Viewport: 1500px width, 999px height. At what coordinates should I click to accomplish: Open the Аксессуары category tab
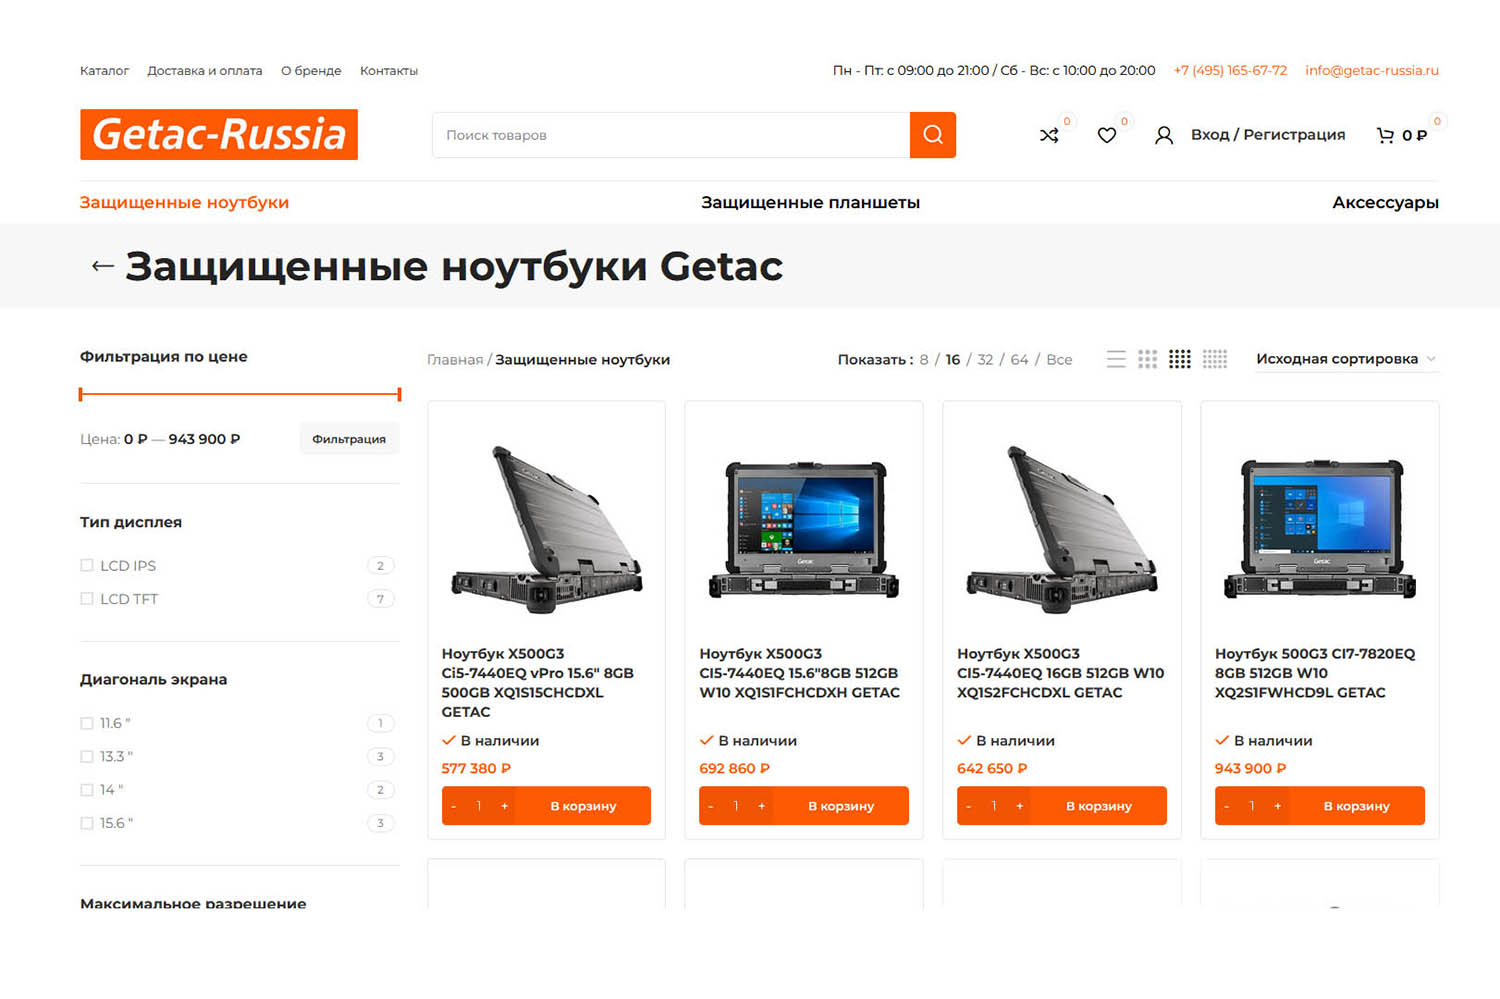[x=1385, y=202]
